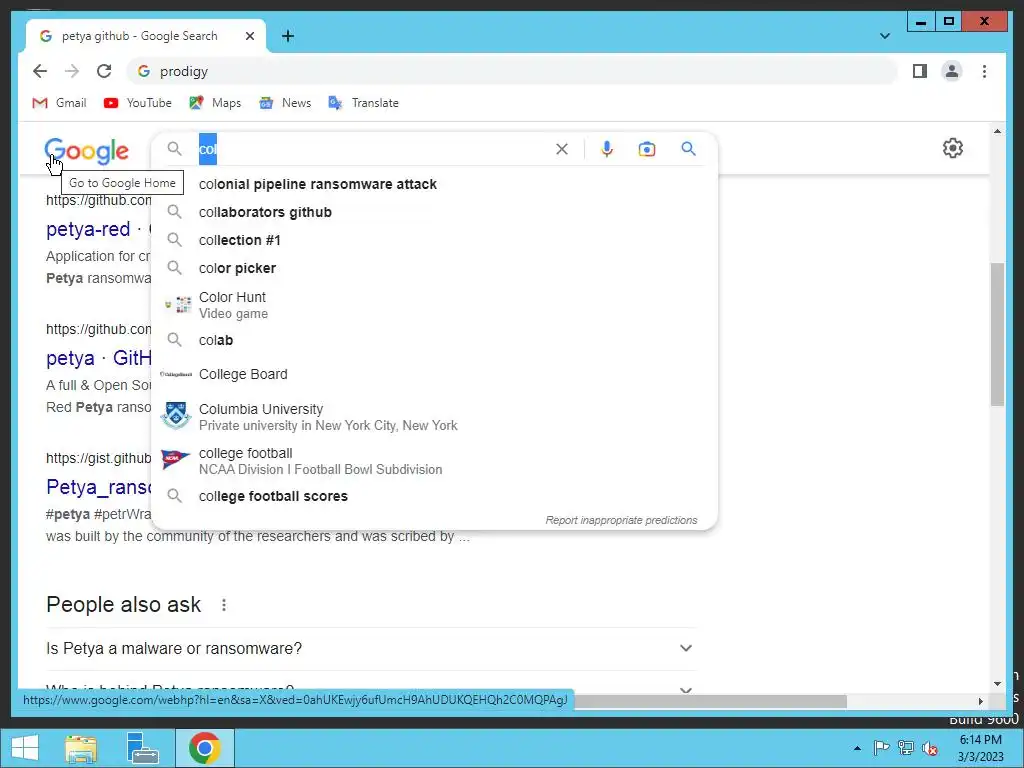
Task: Clear the search box with X
Action: coord(562,150)
